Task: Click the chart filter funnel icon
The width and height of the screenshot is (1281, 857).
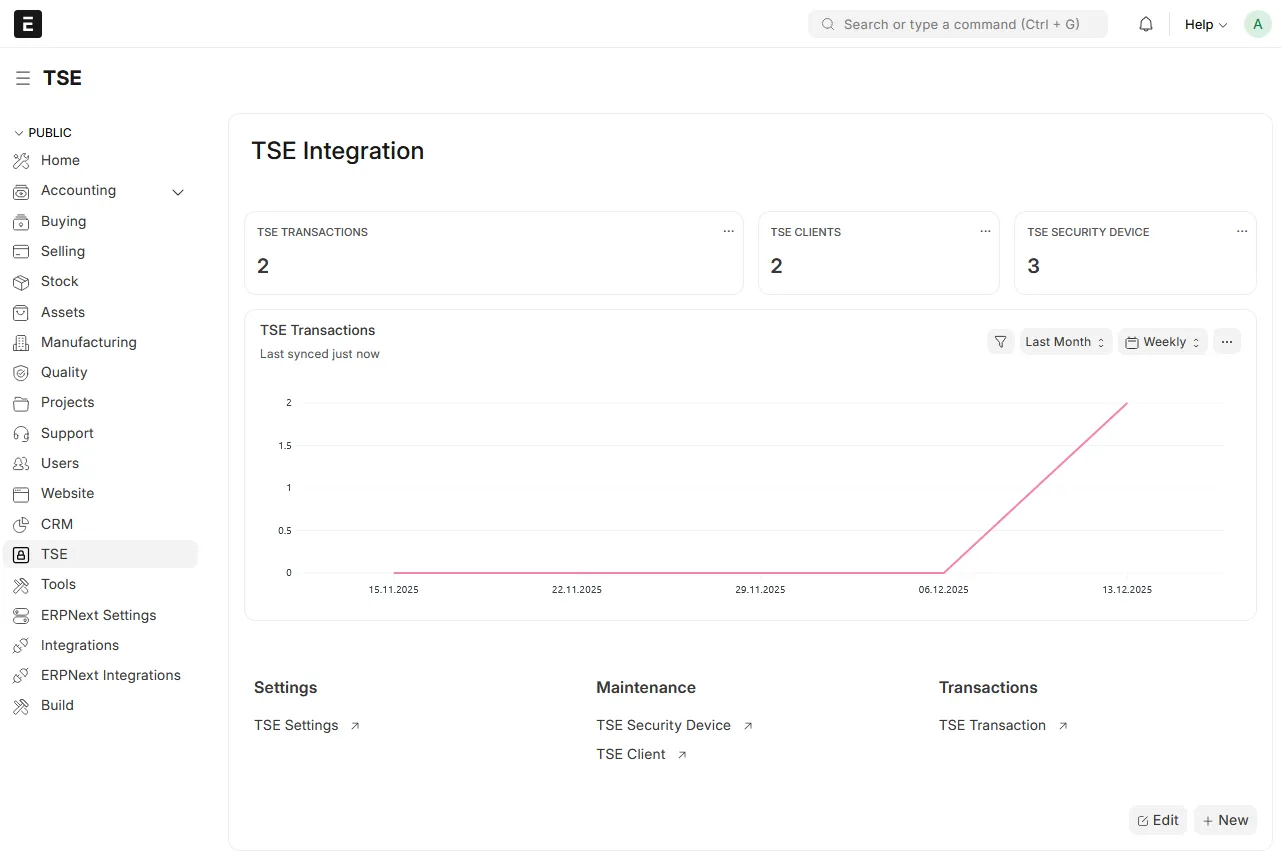Action: tap(1000, 342)
